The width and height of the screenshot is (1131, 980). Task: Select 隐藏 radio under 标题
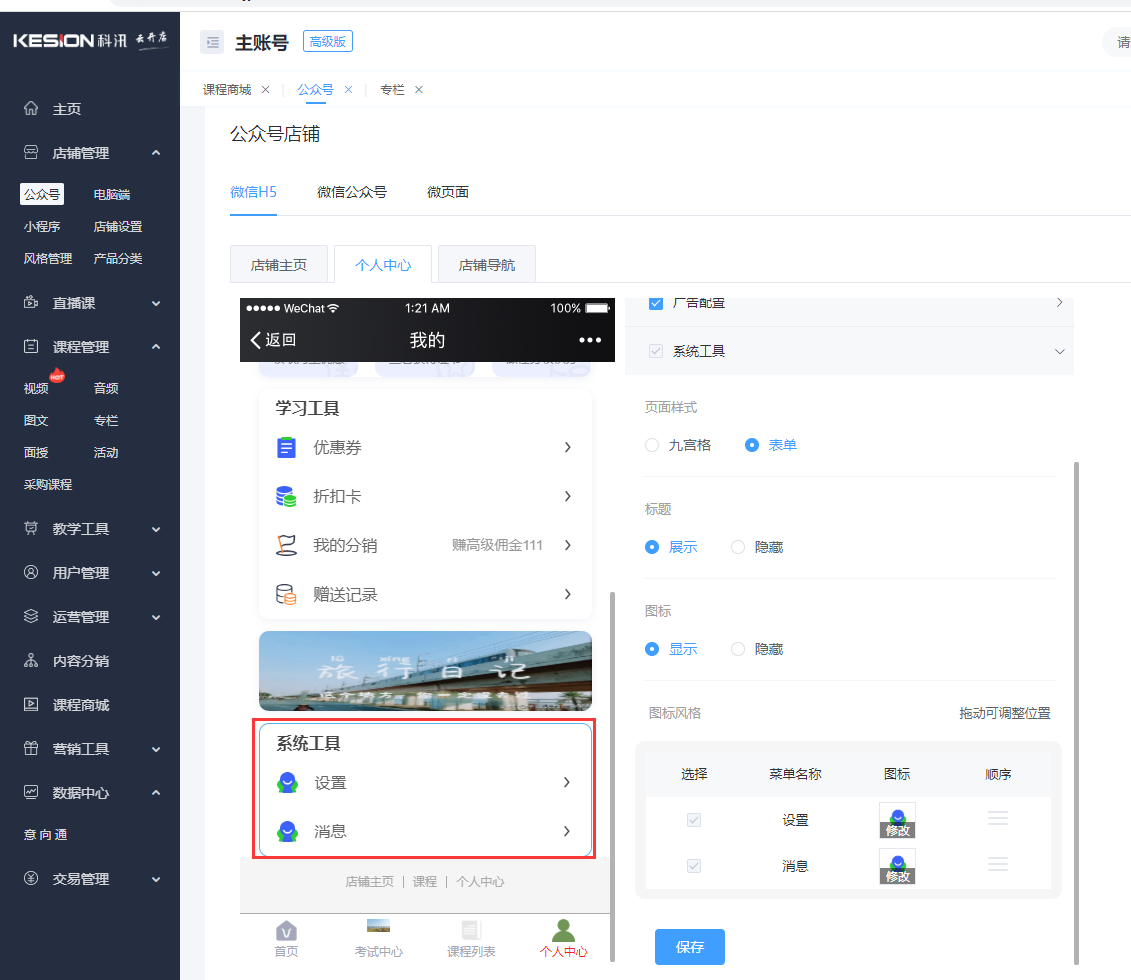[738, 547]
